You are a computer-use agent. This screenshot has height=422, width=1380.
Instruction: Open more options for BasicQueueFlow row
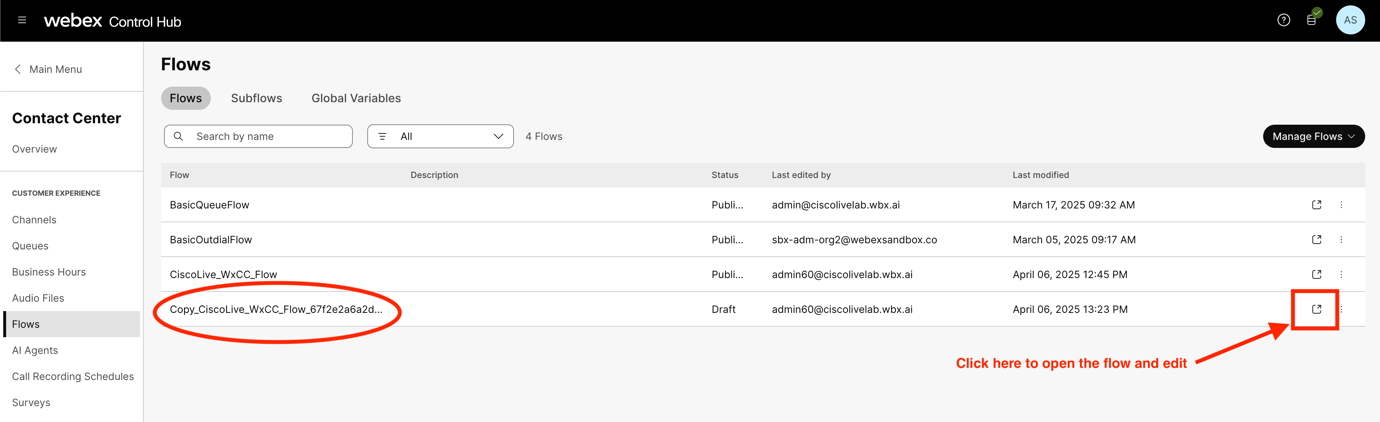coord(1341,205)
